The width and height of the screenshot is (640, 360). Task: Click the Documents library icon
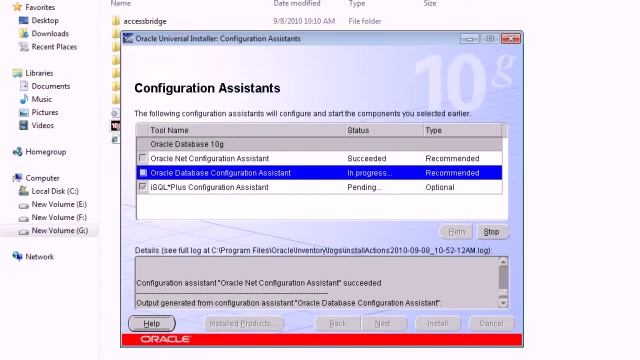(x=24, y=86)
